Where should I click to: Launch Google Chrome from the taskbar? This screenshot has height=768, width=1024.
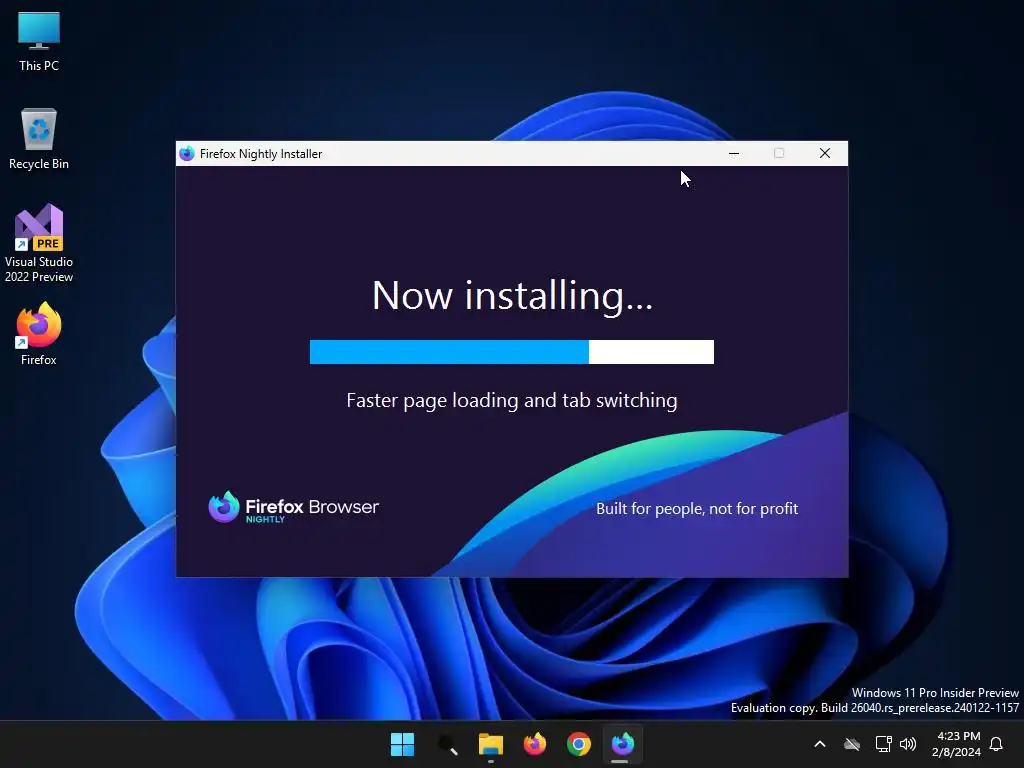click(579, 744)
